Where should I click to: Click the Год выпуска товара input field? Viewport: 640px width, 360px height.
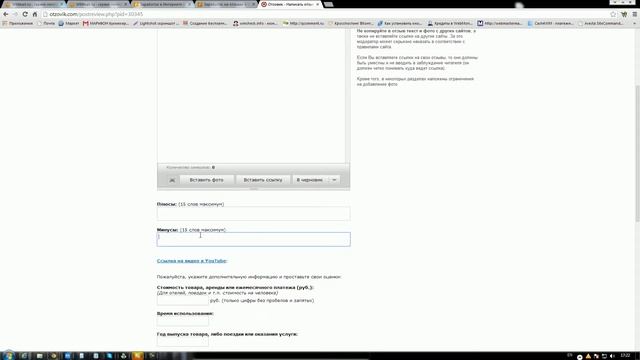point(182,342)
